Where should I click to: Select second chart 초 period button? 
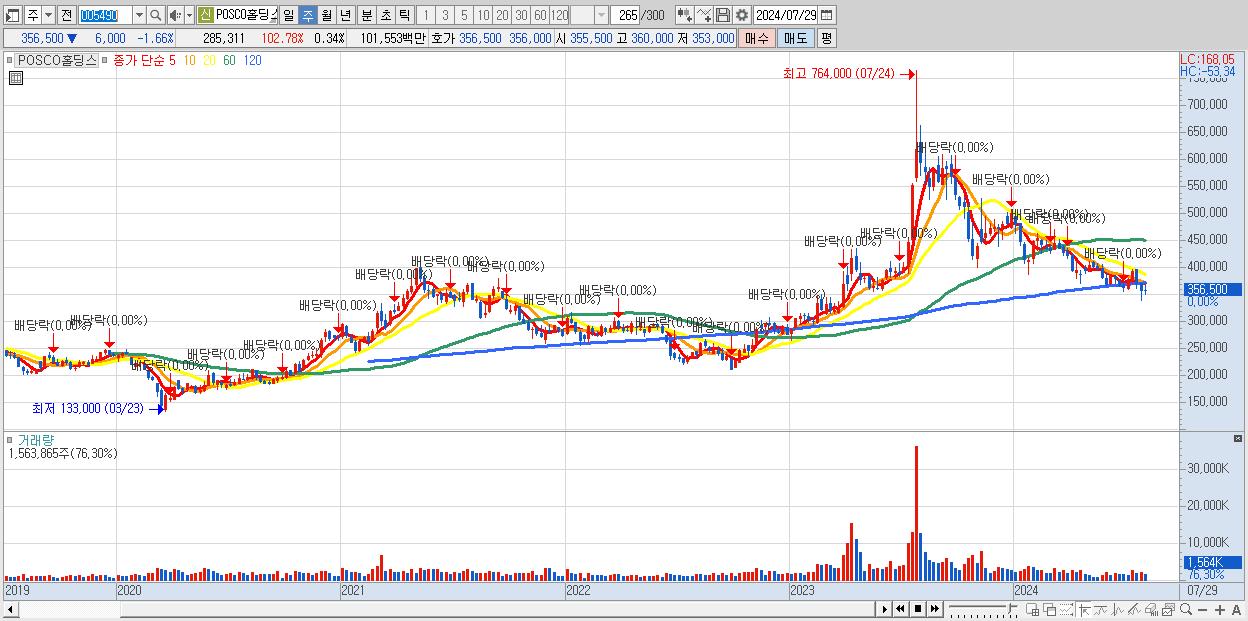tap(386, 15)
